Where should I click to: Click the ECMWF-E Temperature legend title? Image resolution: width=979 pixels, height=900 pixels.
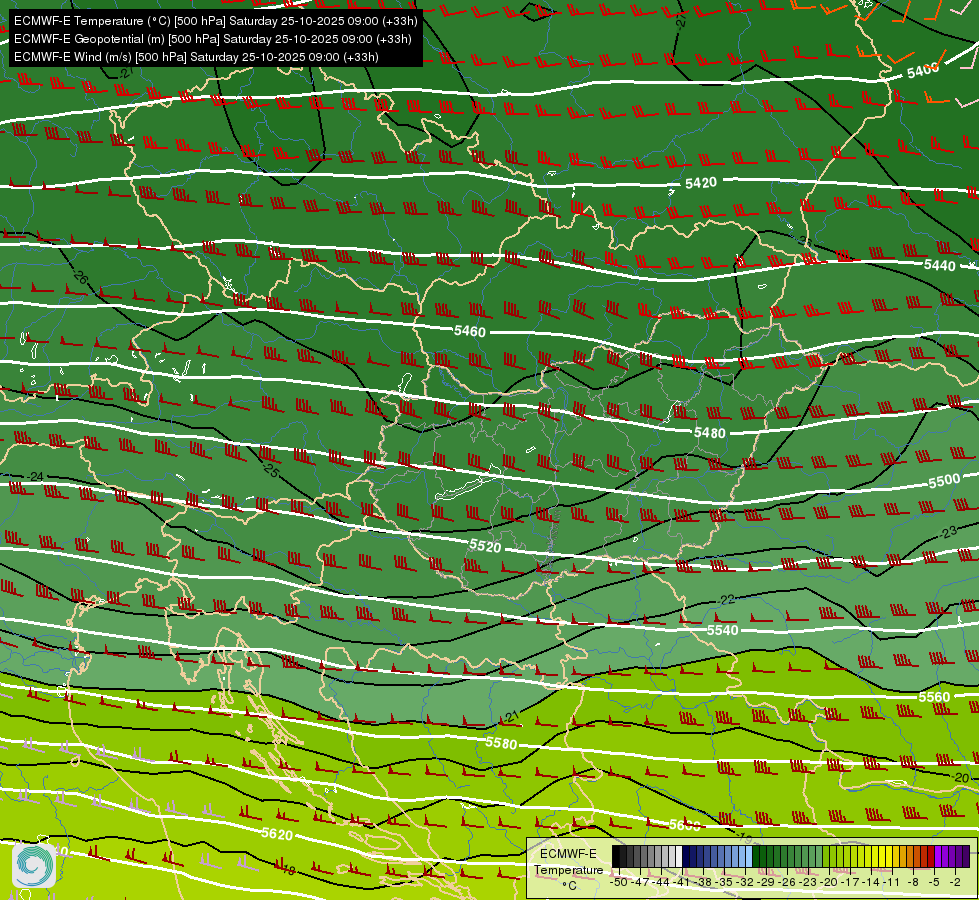point(569,862)
